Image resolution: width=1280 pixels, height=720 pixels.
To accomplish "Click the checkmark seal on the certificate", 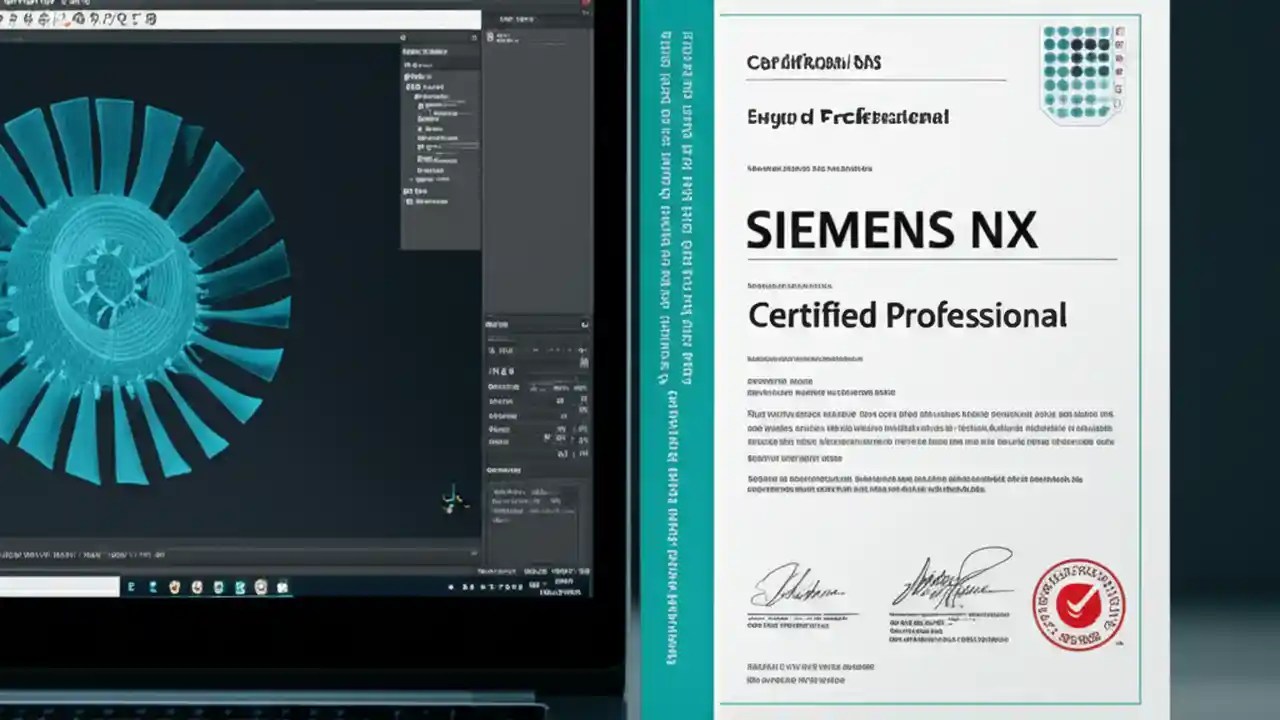I will 1078,601.
